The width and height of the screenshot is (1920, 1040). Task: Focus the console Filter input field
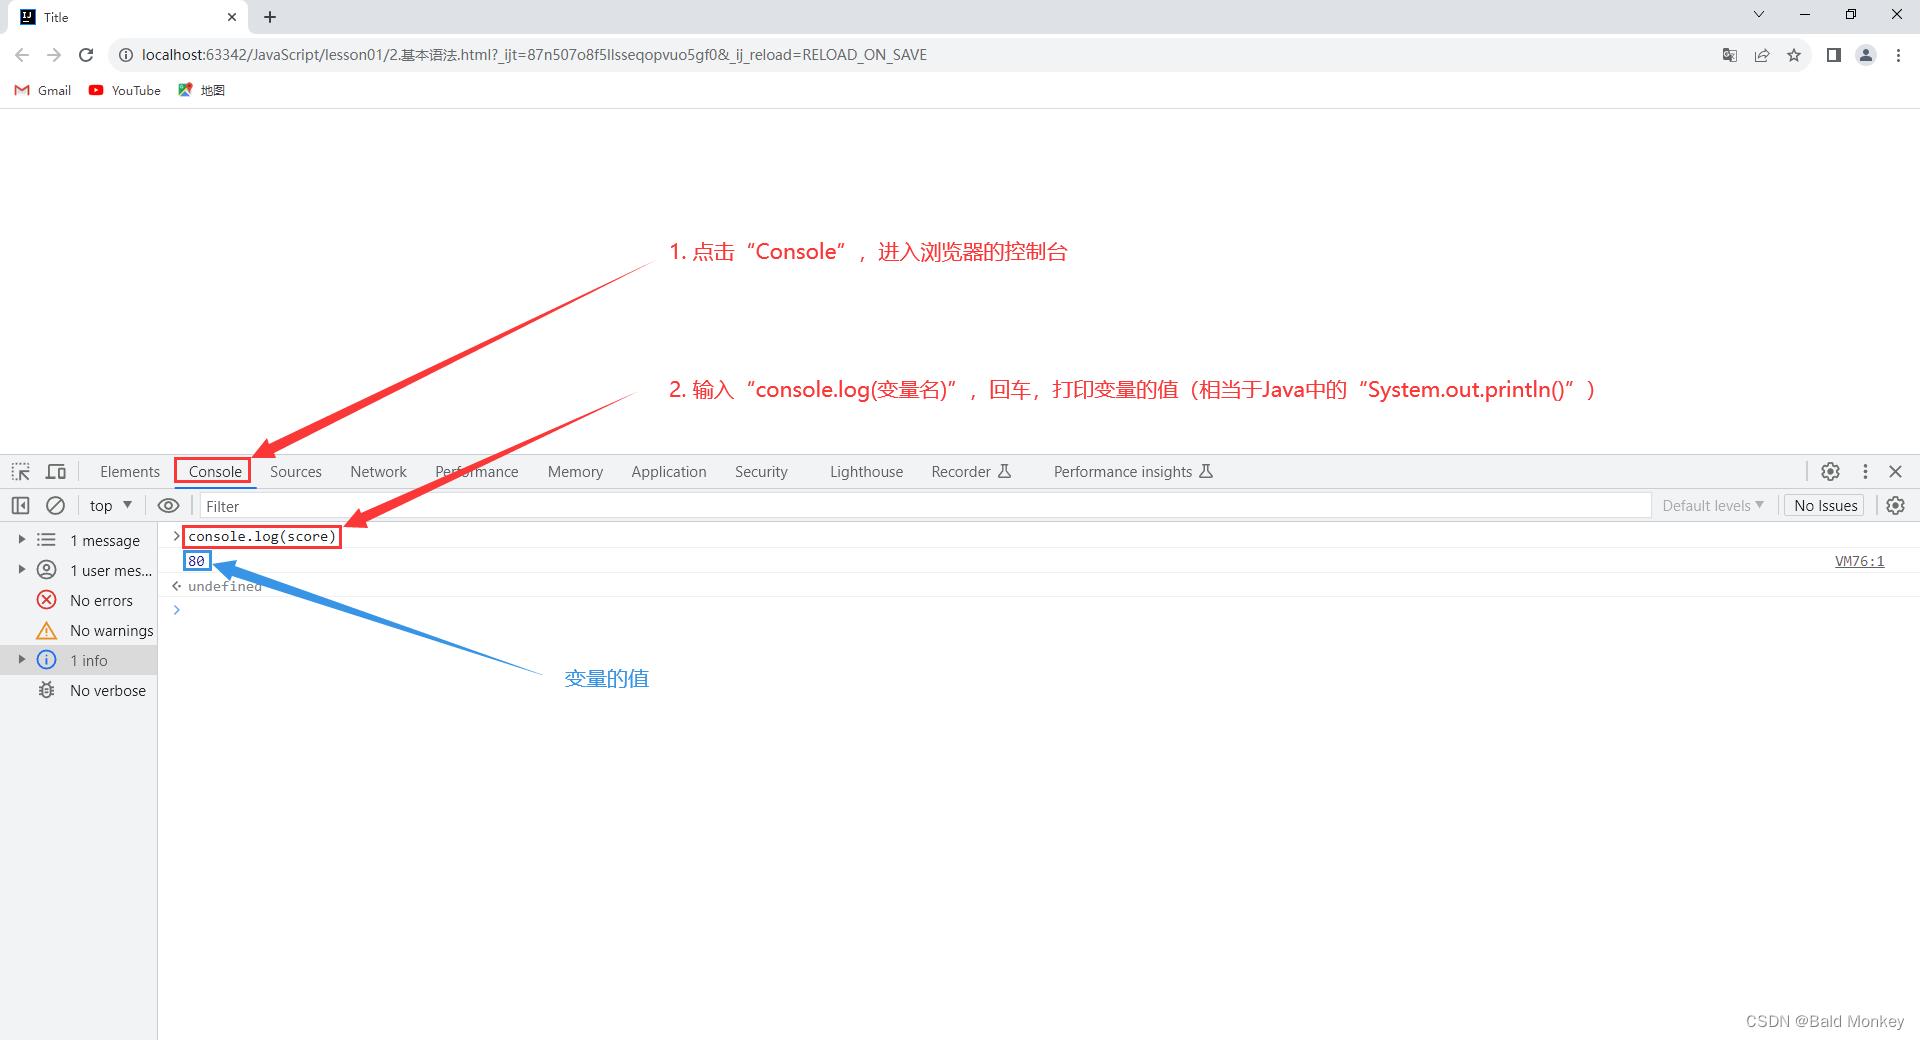[x=925, y=506]
